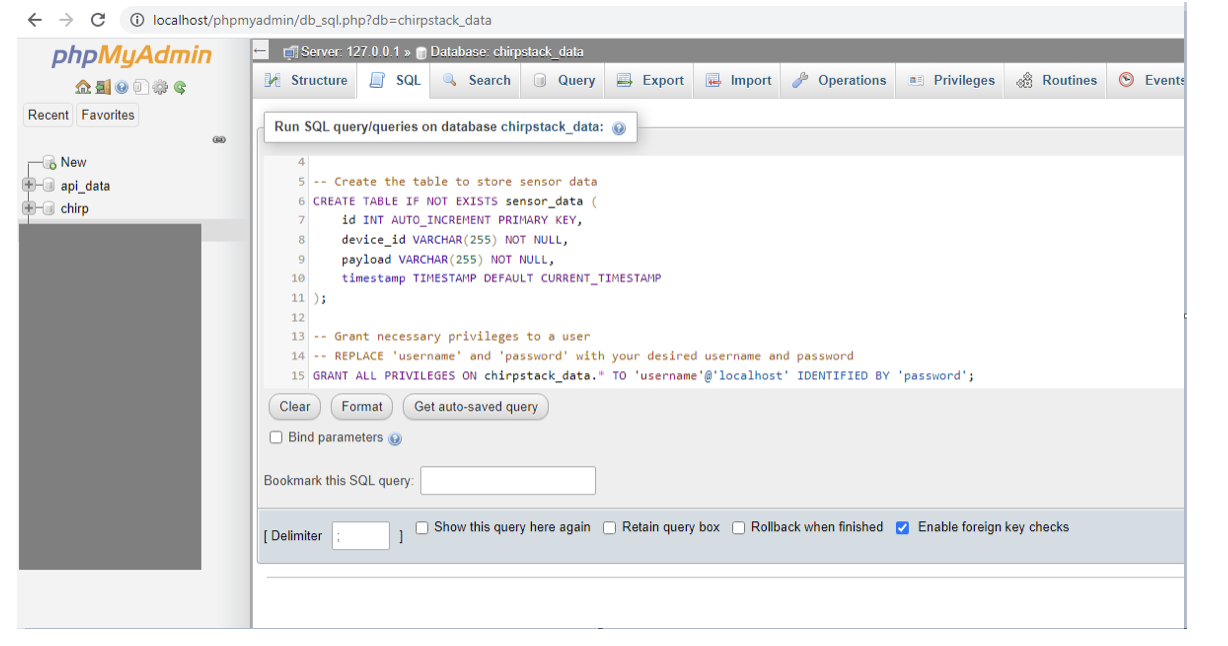Check the Show this query here again box
This screenshot has height=646, width=1228.
coord(422,527)
